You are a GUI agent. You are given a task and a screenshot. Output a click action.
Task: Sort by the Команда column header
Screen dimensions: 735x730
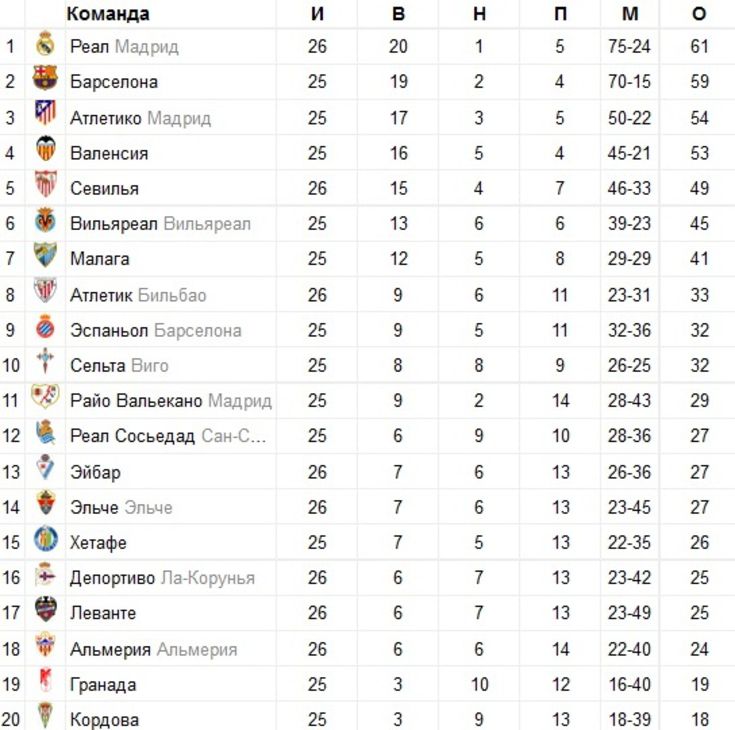(x=108, y=14)
